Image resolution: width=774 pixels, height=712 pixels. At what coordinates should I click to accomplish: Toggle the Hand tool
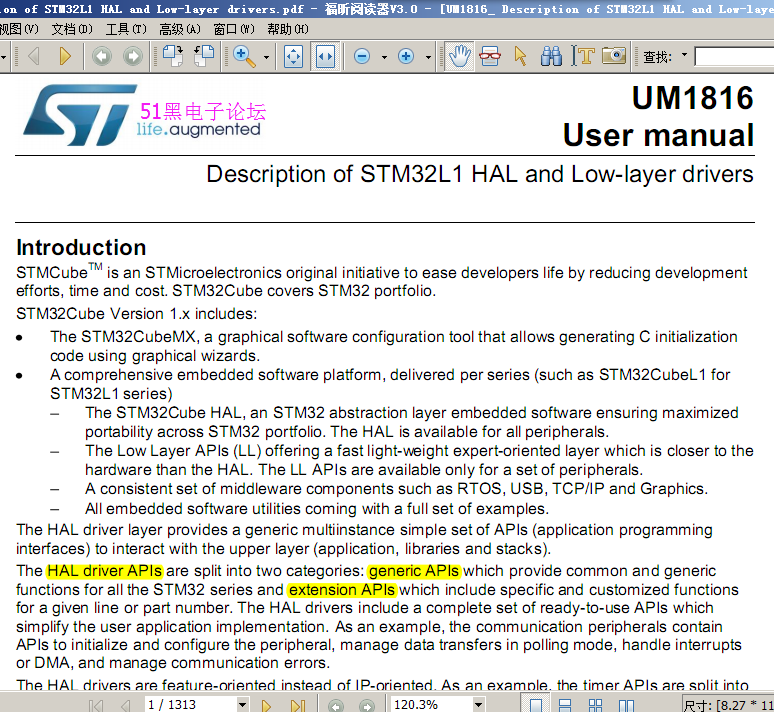pyautogui.click(x=460, y=56)
